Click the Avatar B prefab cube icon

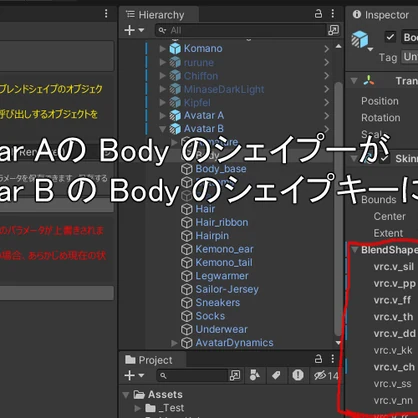click(175, 129)
